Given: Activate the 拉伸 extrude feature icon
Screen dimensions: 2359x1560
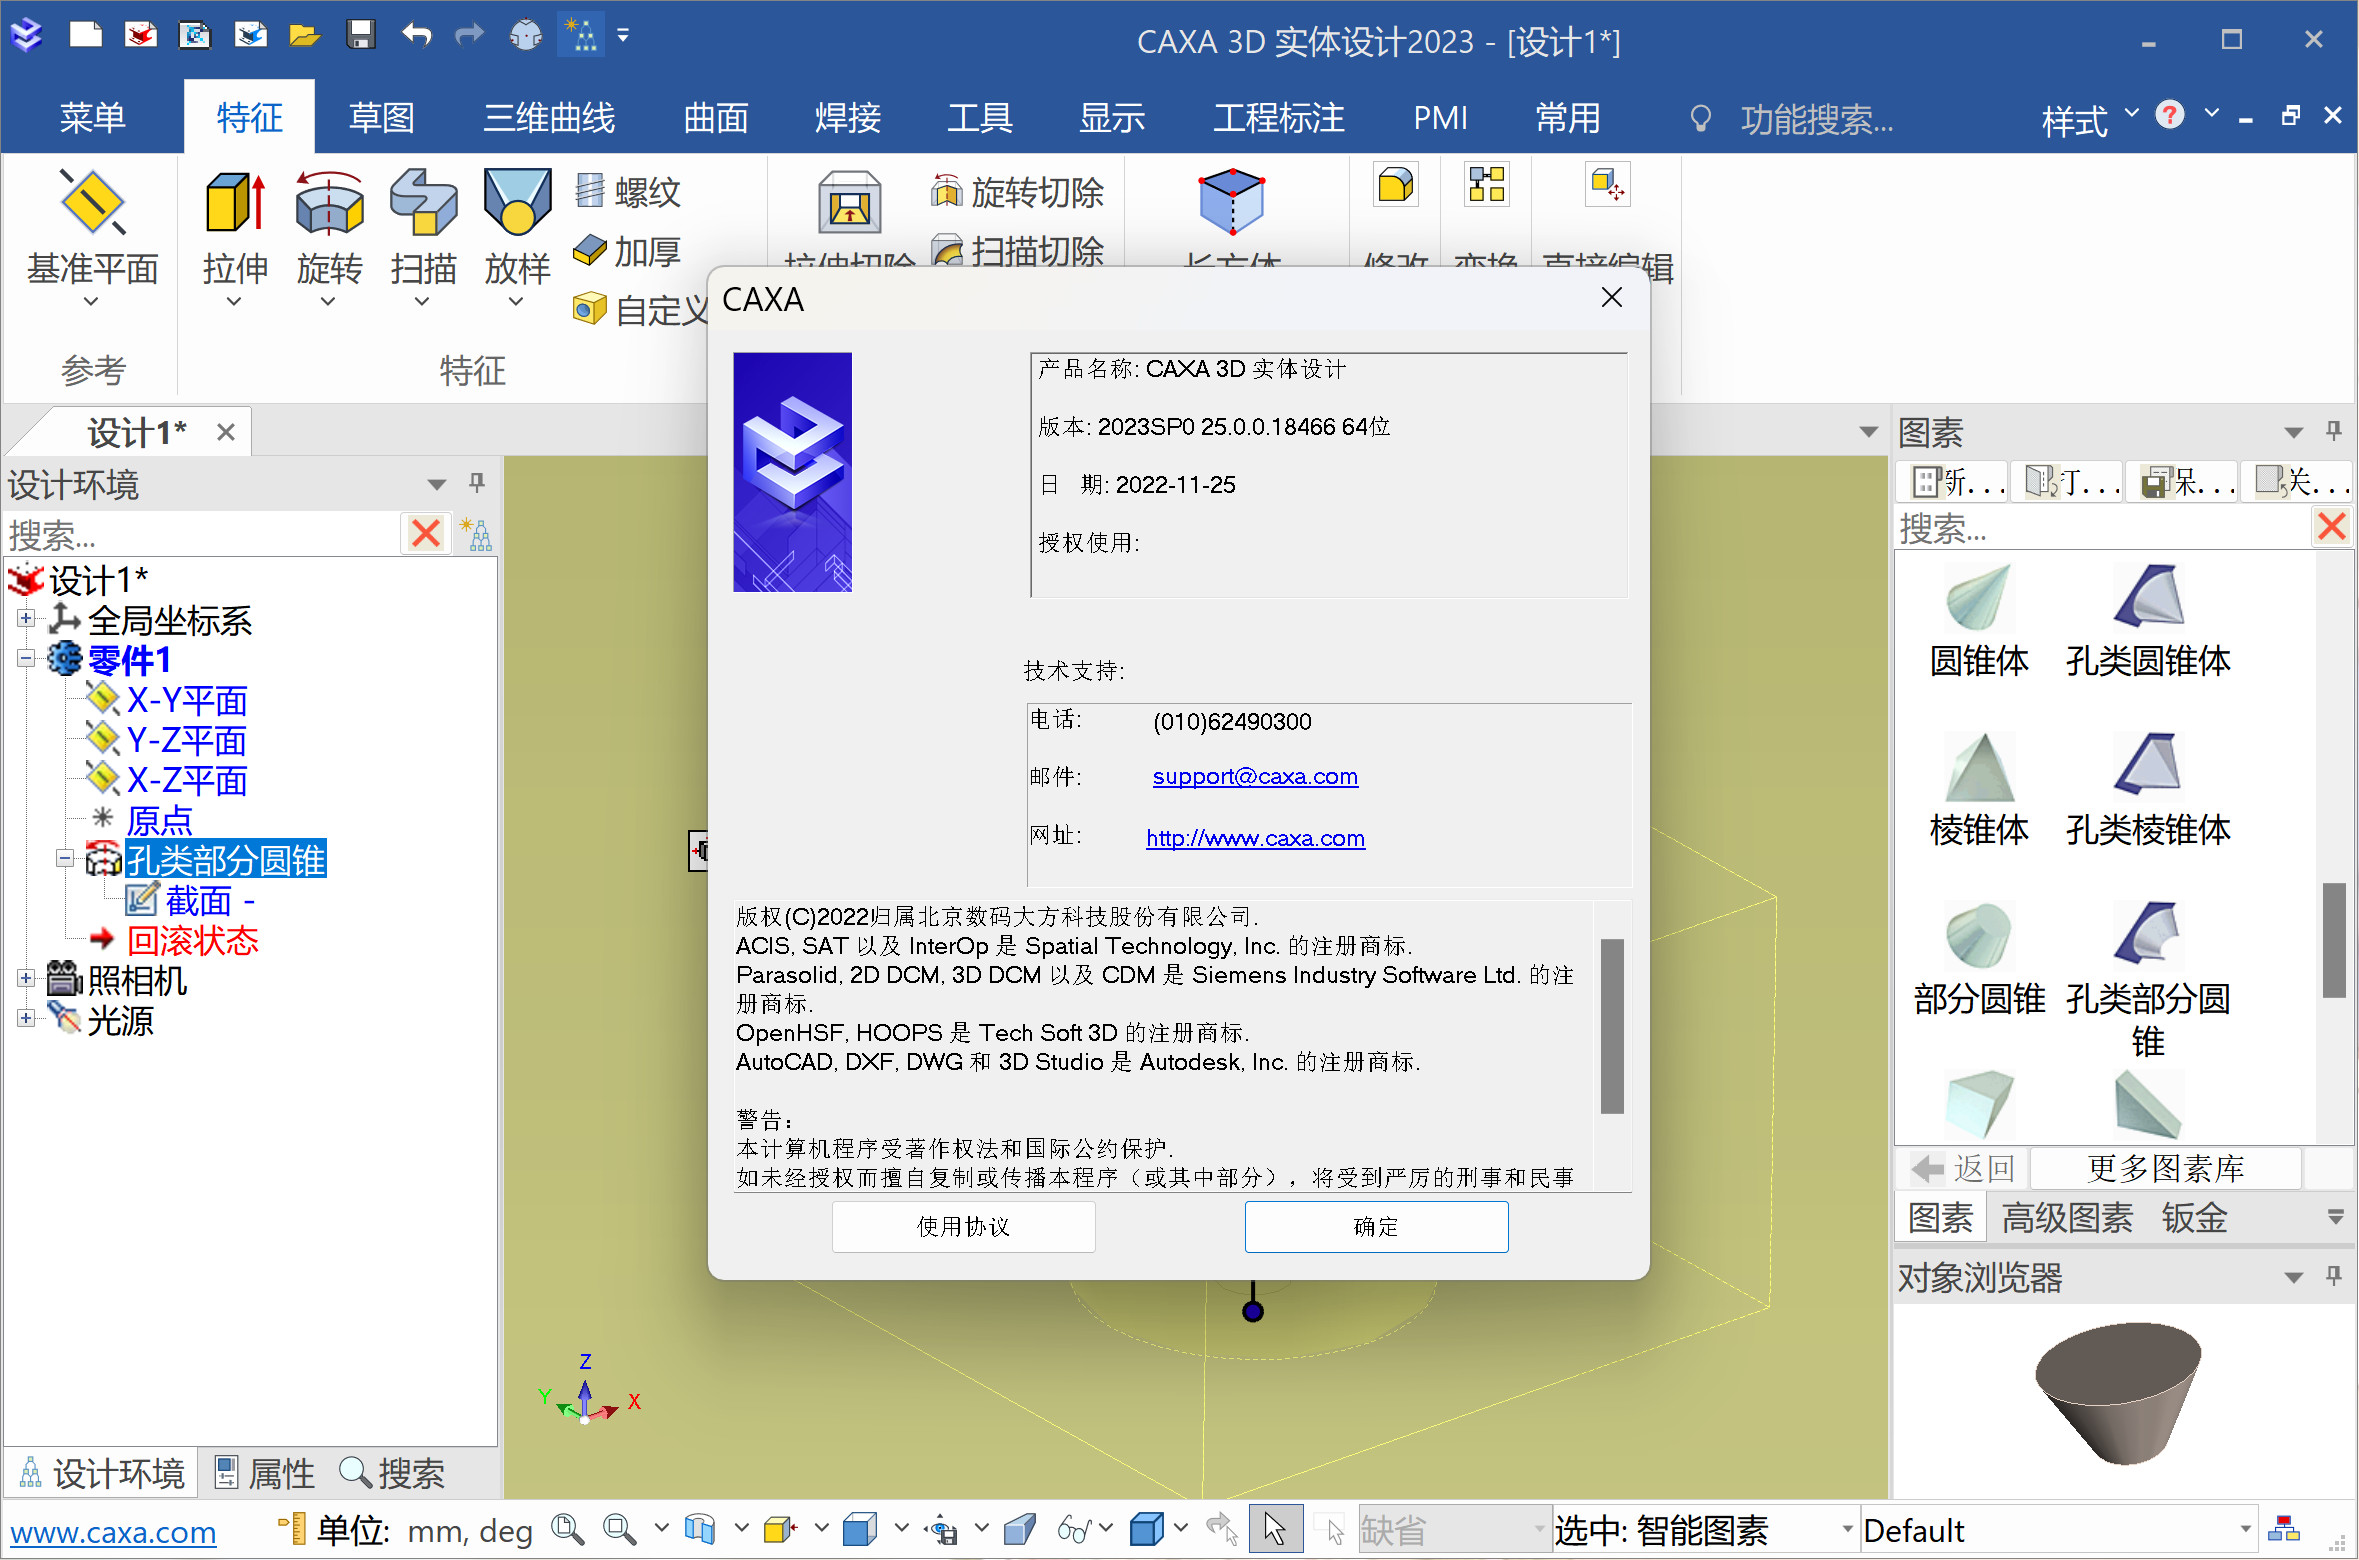Looking at the screenshot, I should tap(235, 203).
